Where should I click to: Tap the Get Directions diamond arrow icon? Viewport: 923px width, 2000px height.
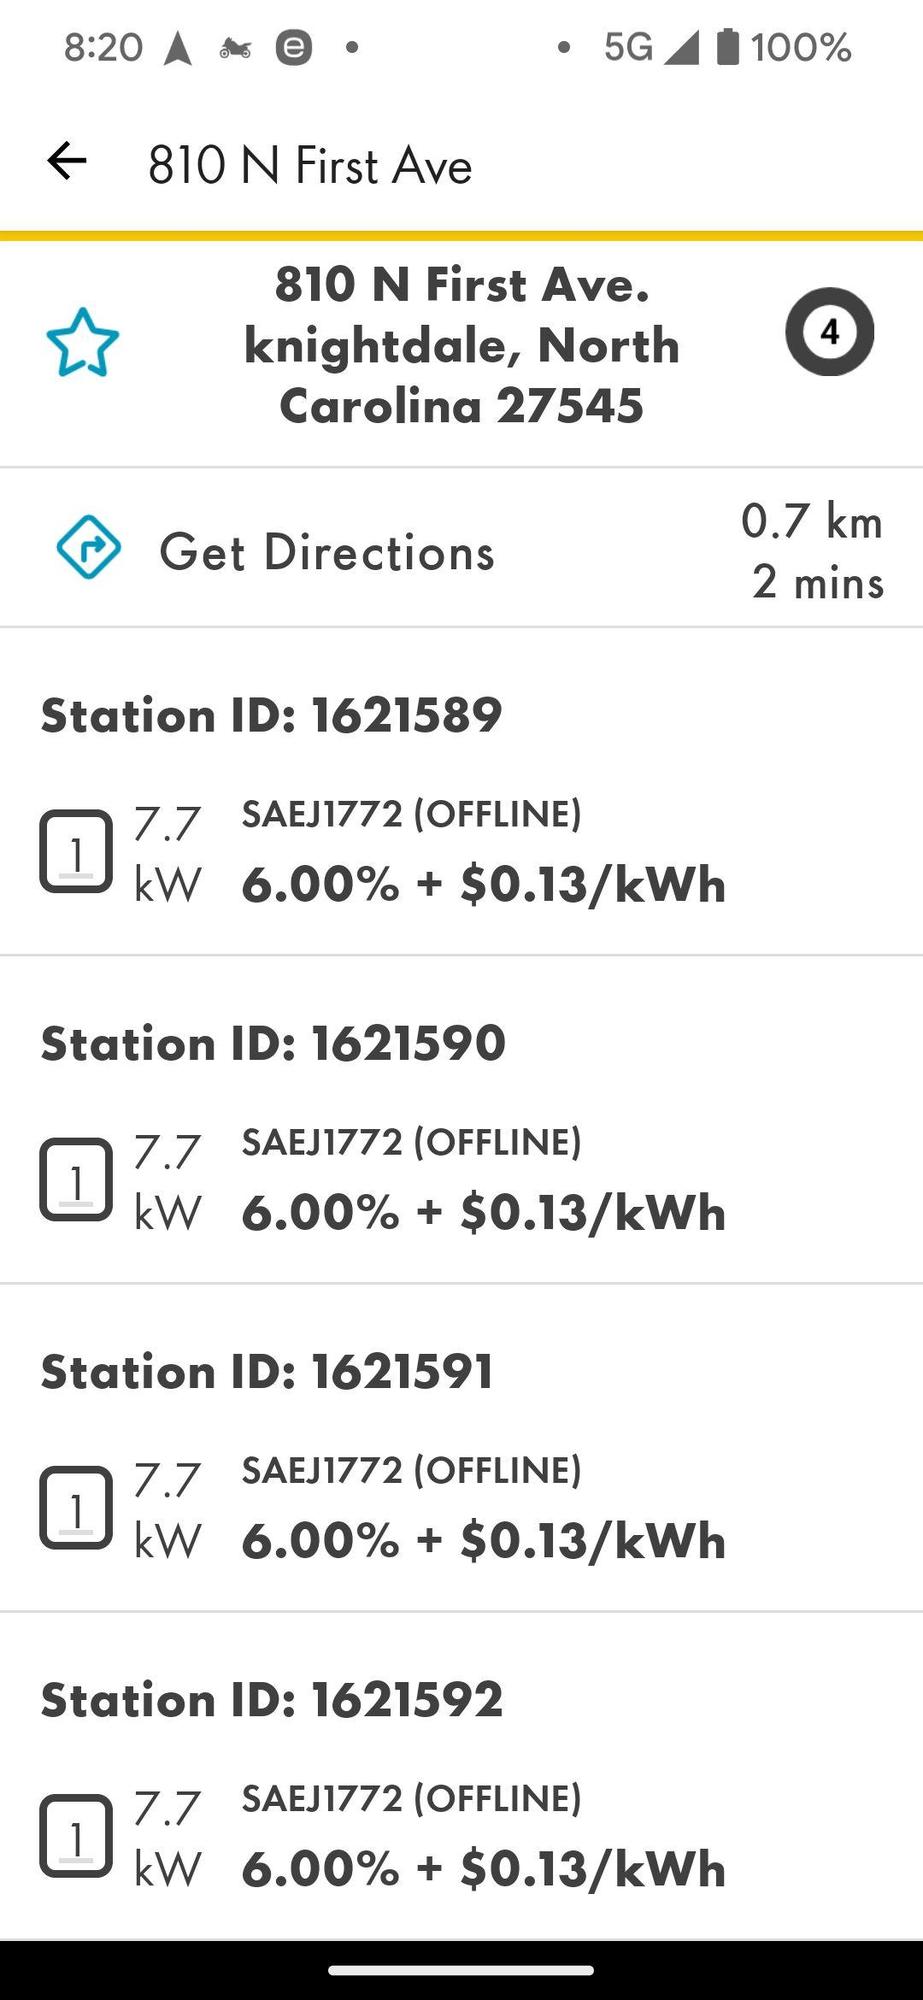89,548
